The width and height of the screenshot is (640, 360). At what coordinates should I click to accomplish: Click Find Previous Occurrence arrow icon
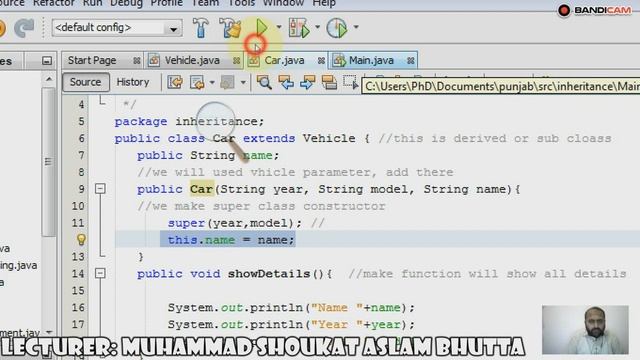(286, 82)
